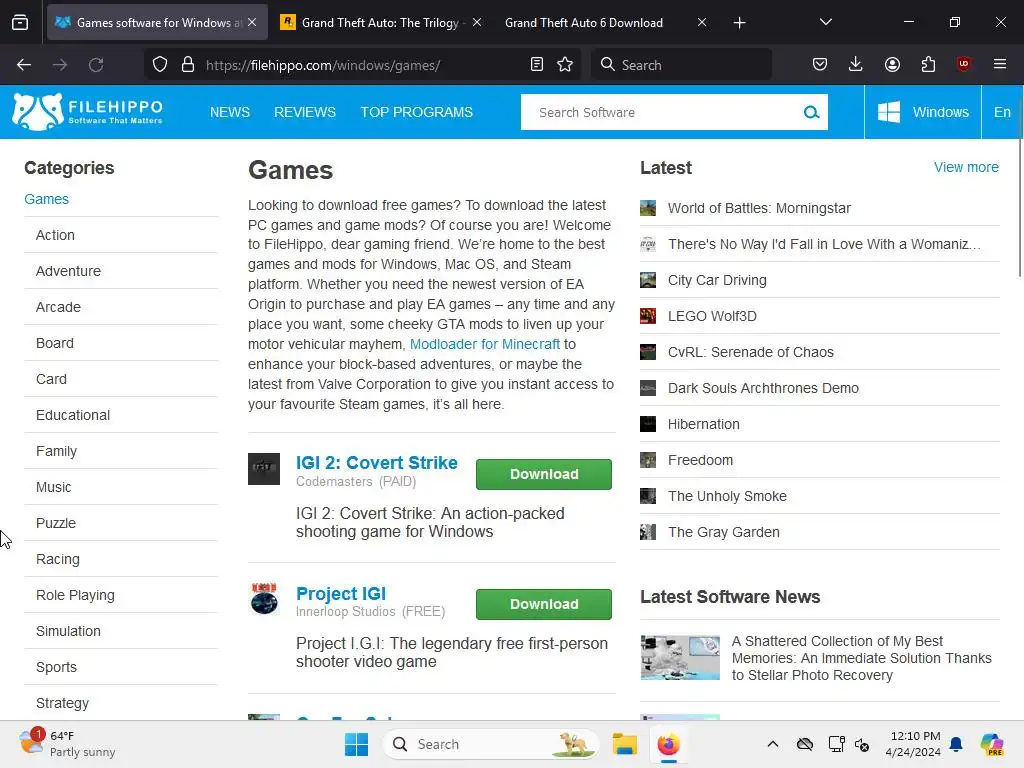Click the uBlock Origin extension icon
1024x768 pixels.
(963, 64)
